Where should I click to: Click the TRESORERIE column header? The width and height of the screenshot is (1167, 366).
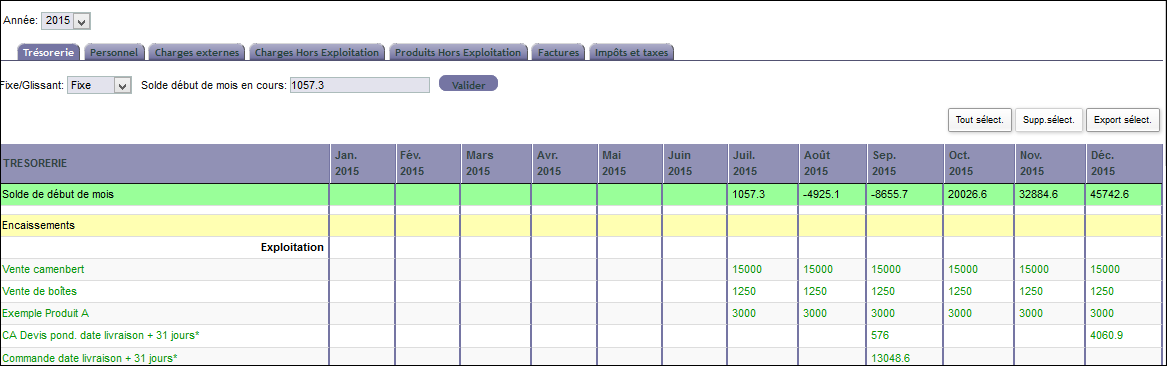coord(166,163)
